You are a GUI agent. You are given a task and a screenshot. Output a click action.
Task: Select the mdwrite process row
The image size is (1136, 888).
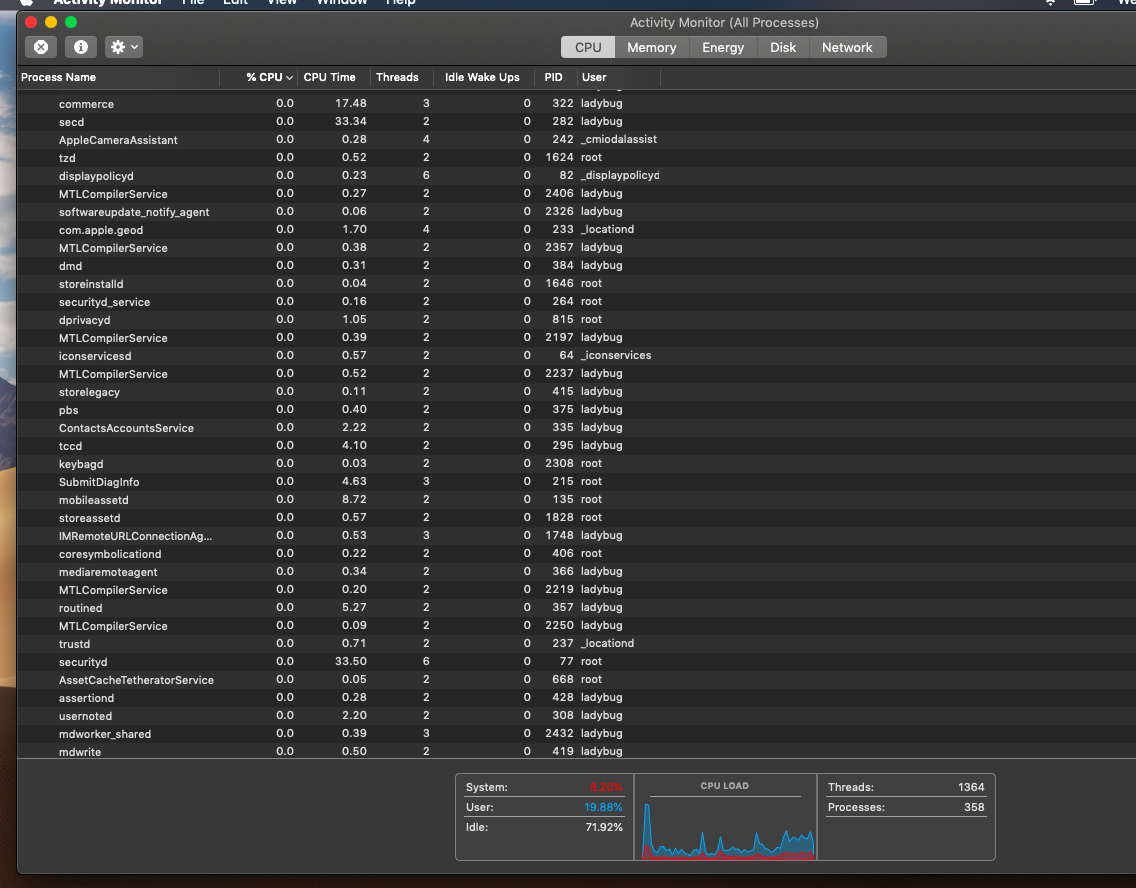point(577,751)
